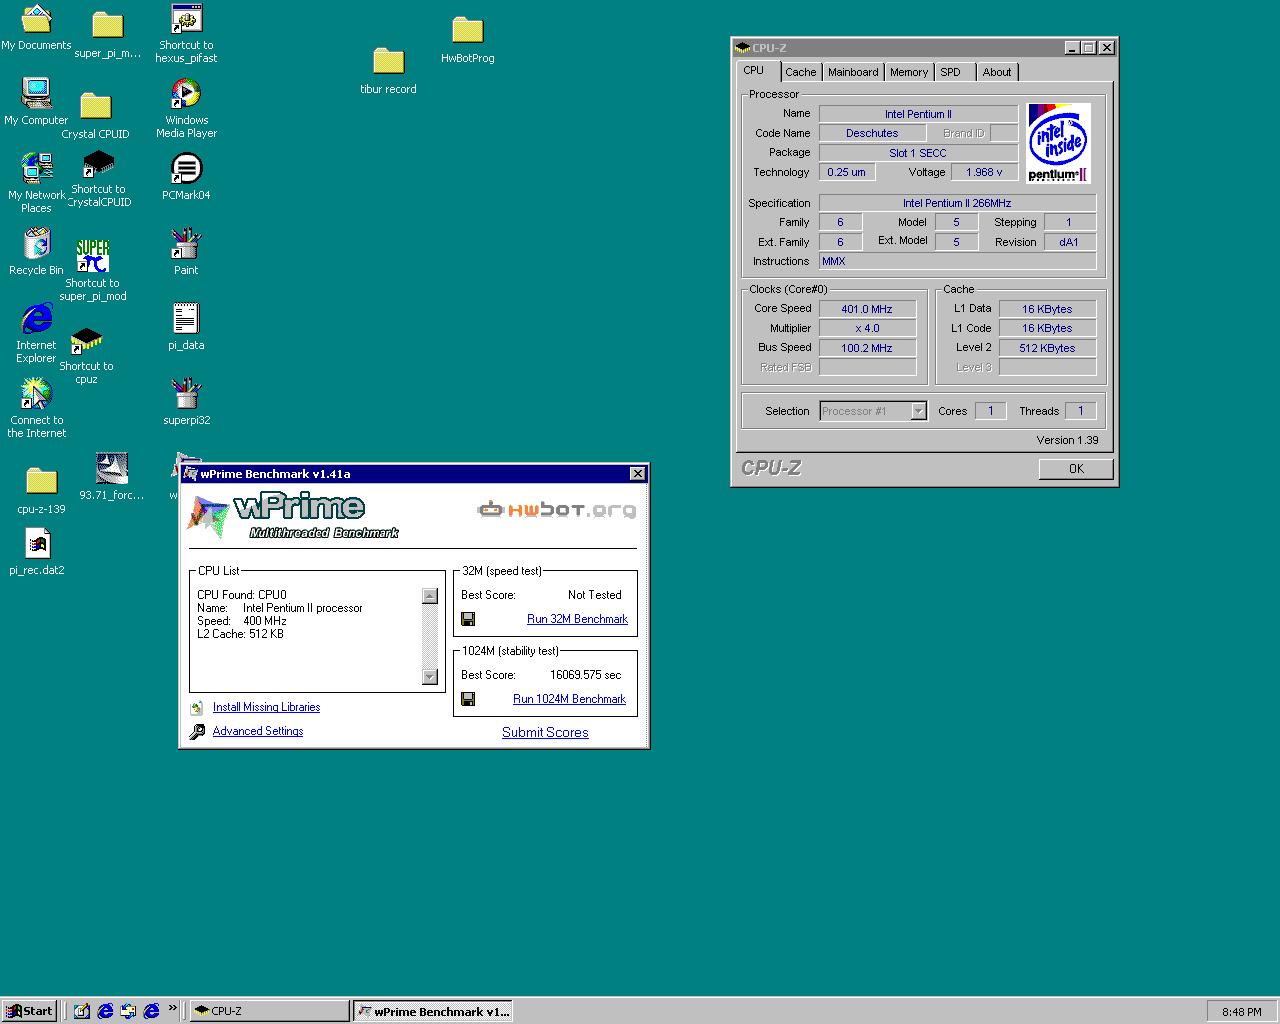
Task: Click Install Missing Libraries link
Action: click(x=266, y=707)
